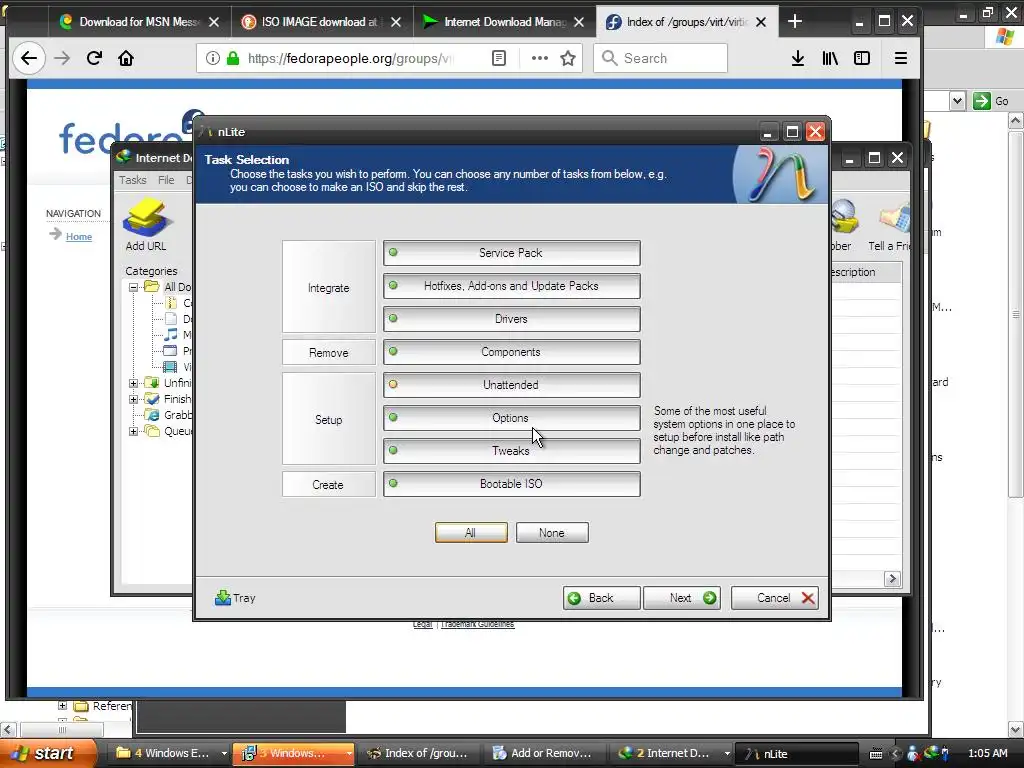Open Firefox home page
The width and height of the screenshot is (1024, 768).
[125, 58]
